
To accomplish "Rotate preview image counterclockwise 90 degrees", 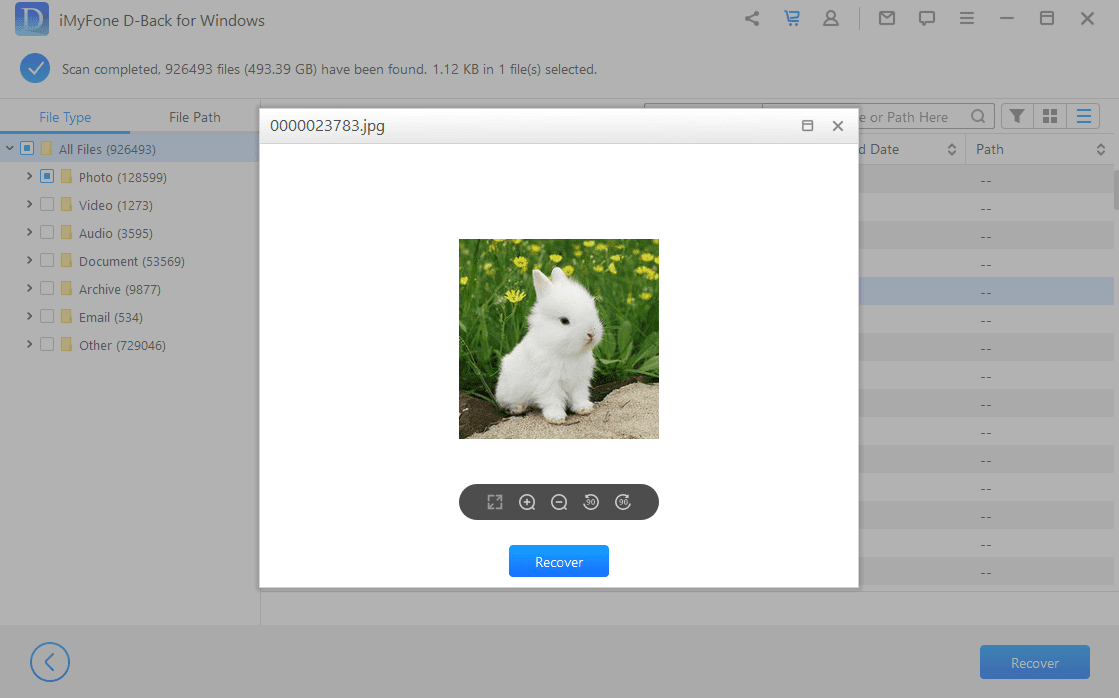I will 591,502.
